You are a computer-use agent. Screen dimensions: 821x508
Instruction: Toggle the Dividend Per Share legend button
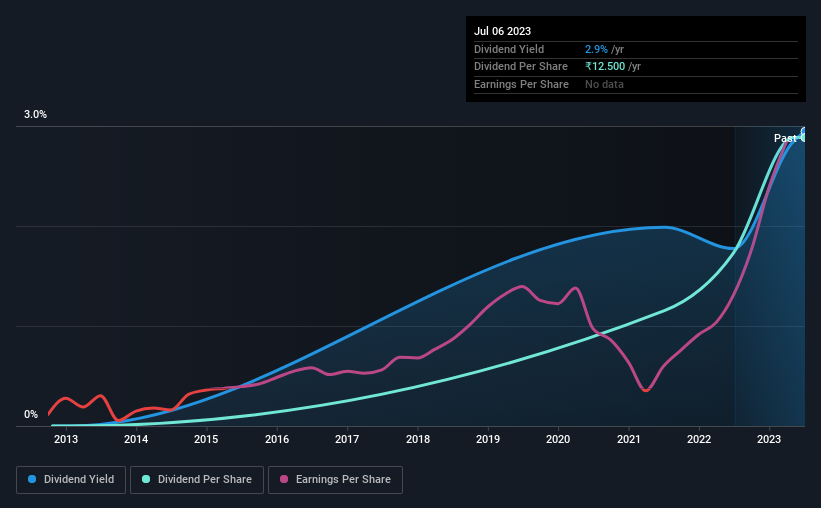coord(197,480)
